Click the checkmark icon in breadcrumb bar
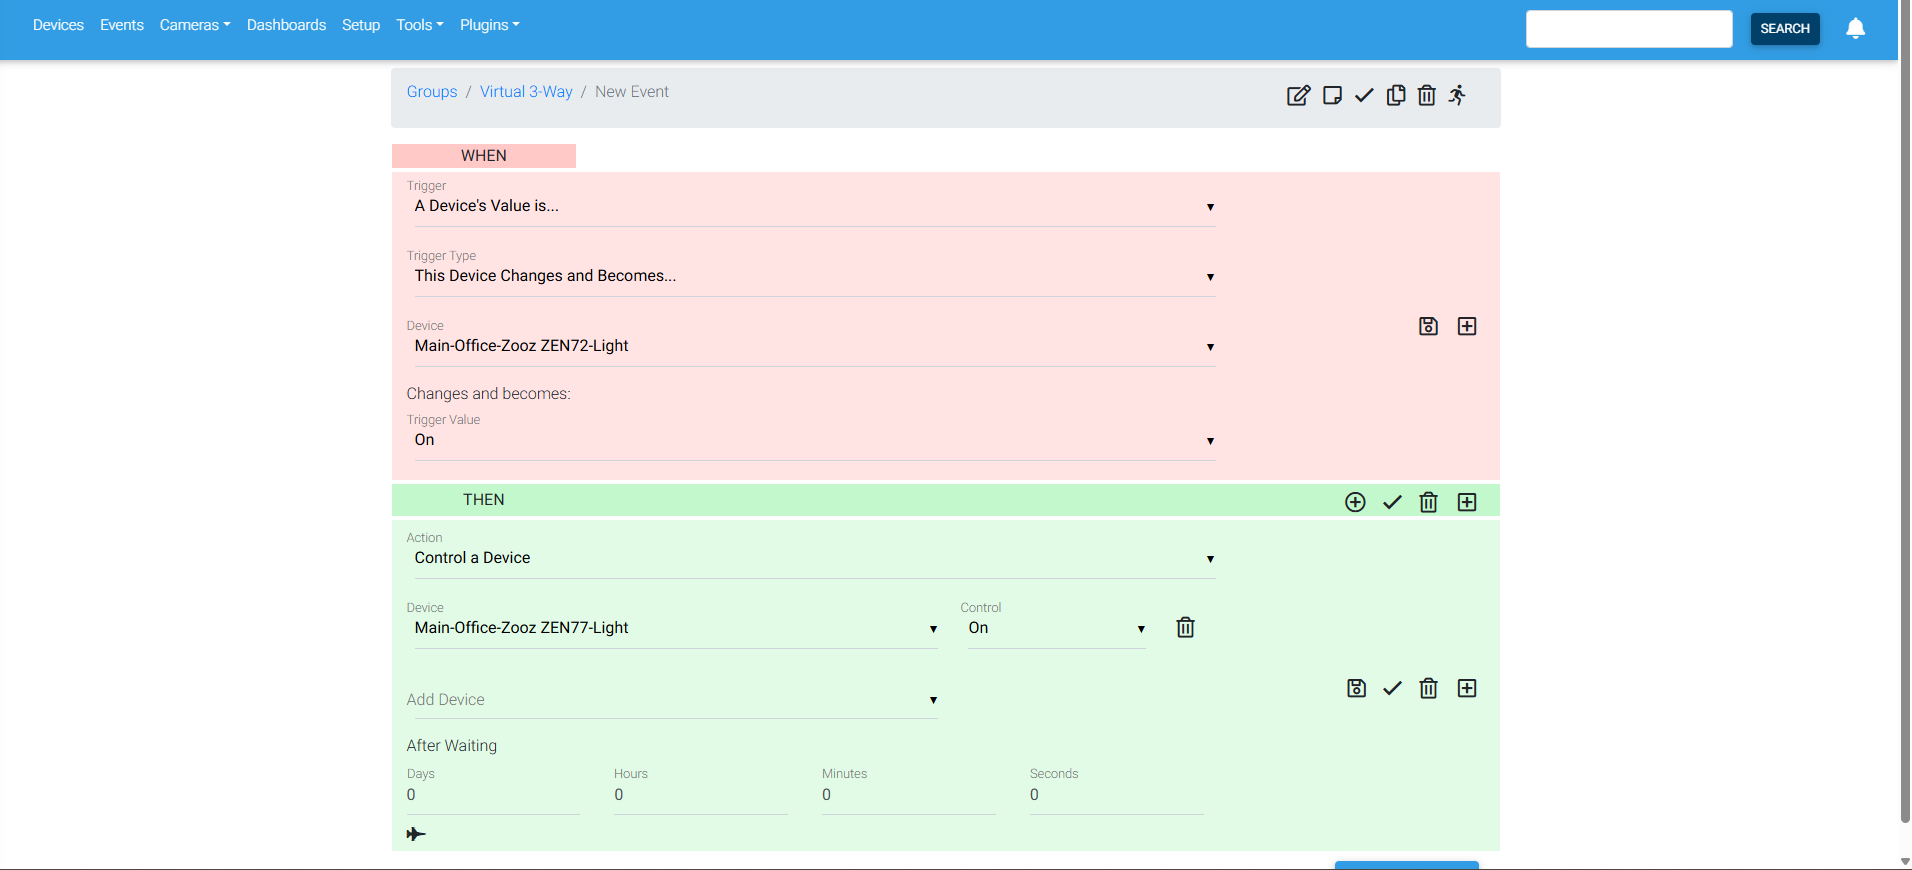The width and height of the screenshot is (1912, 870). click(1364, 95)
